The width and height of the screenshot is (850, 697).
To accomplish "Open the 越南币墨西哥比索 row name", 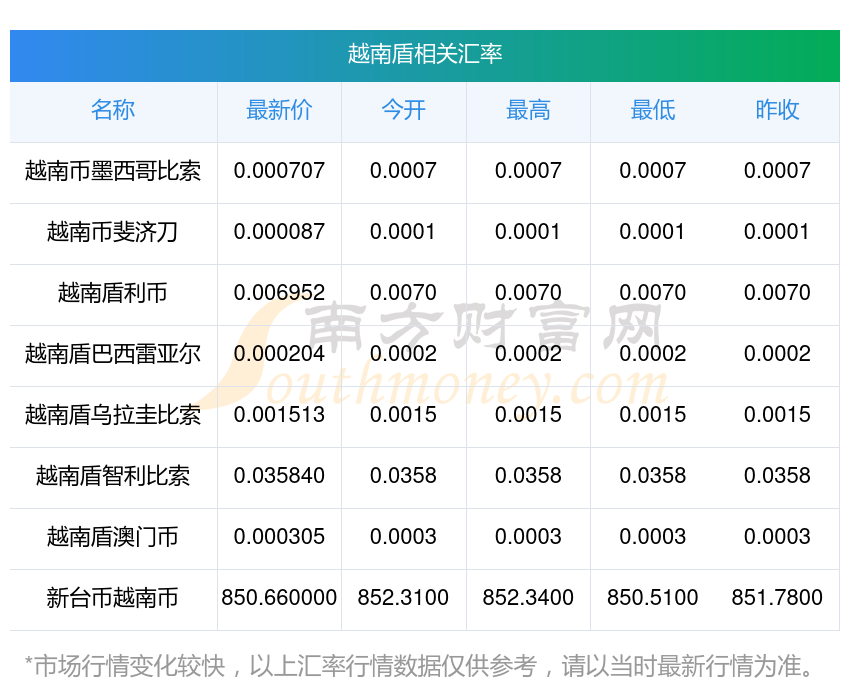I will coord(113,171).
